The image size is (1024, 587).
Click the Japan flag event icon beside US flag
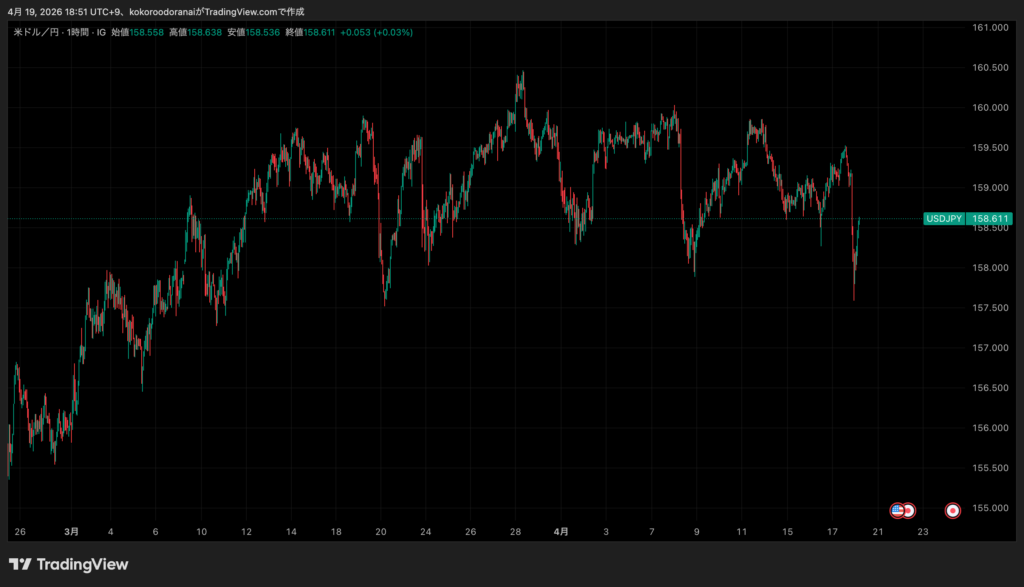point(909,510)
